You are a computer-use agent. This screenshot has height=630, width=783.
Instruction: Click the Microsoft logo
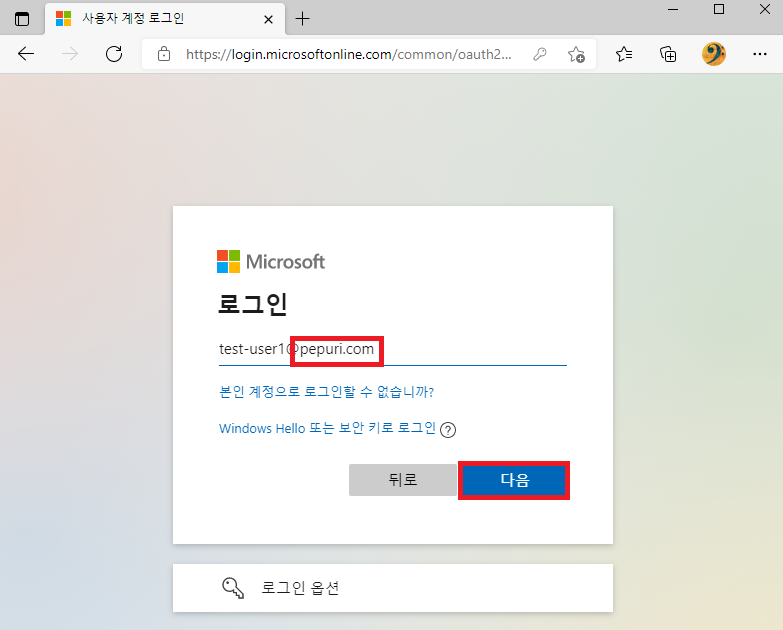pyautogui.click(x=271, y=262)
